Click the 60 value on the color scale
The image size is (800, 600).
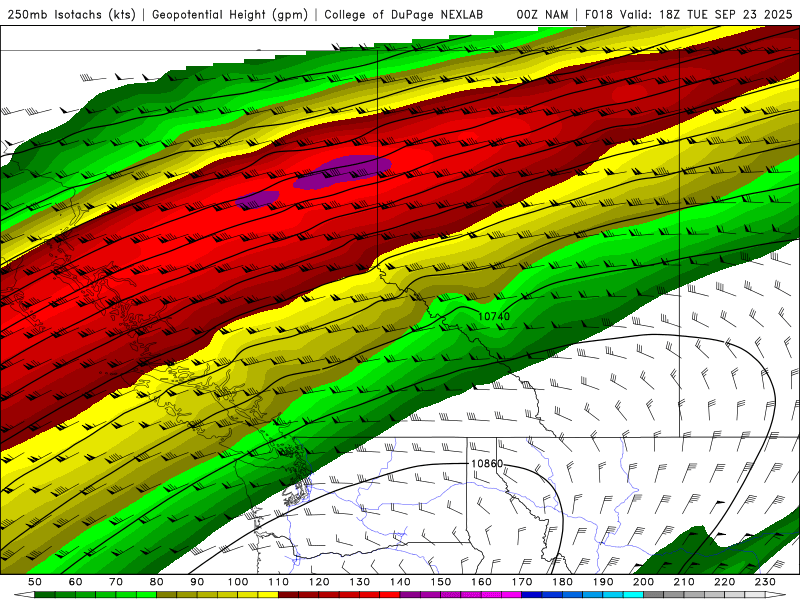coord(76,582)
